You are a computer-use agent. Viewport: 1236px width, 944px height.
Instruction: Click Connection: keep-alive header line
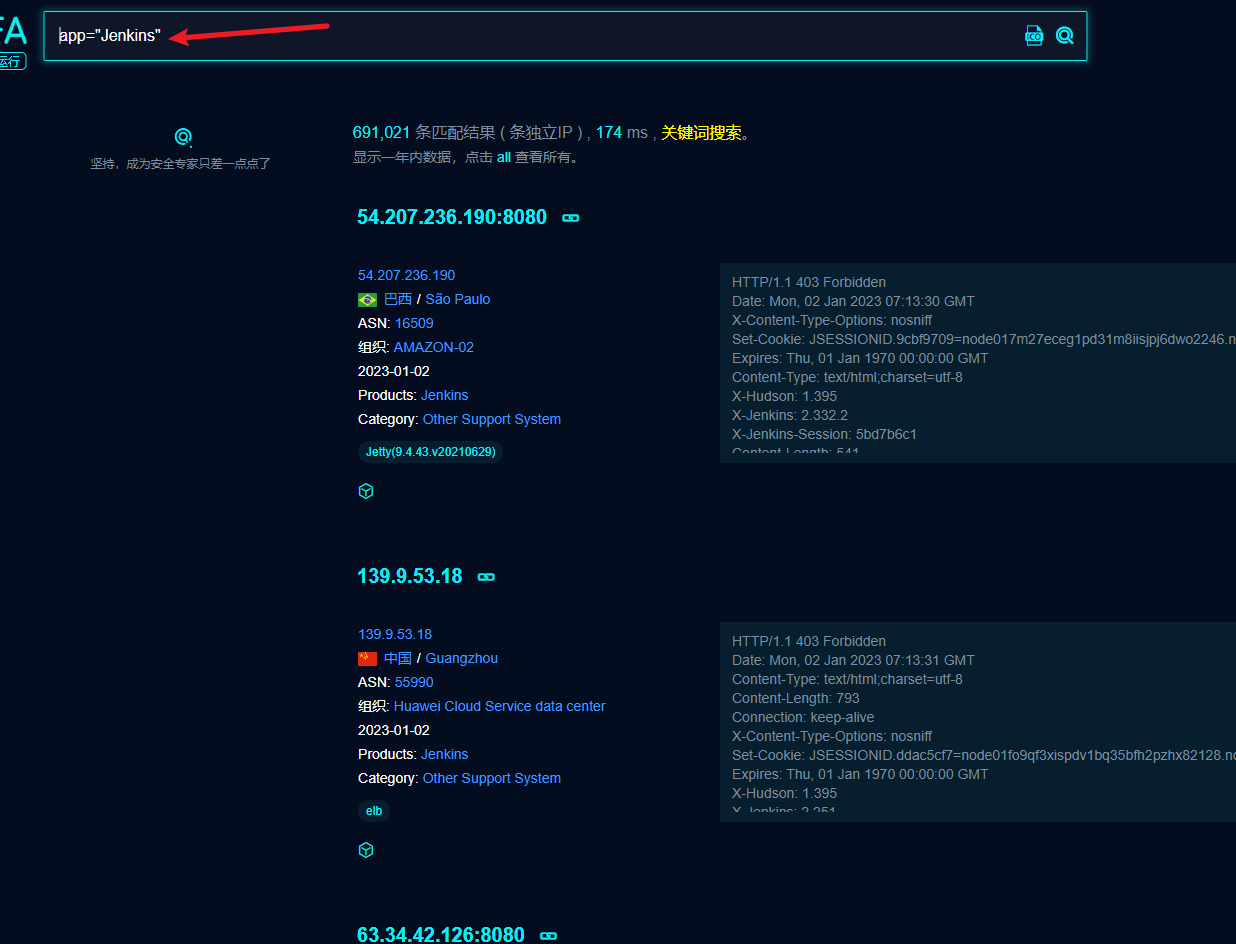tap(803, 717)
